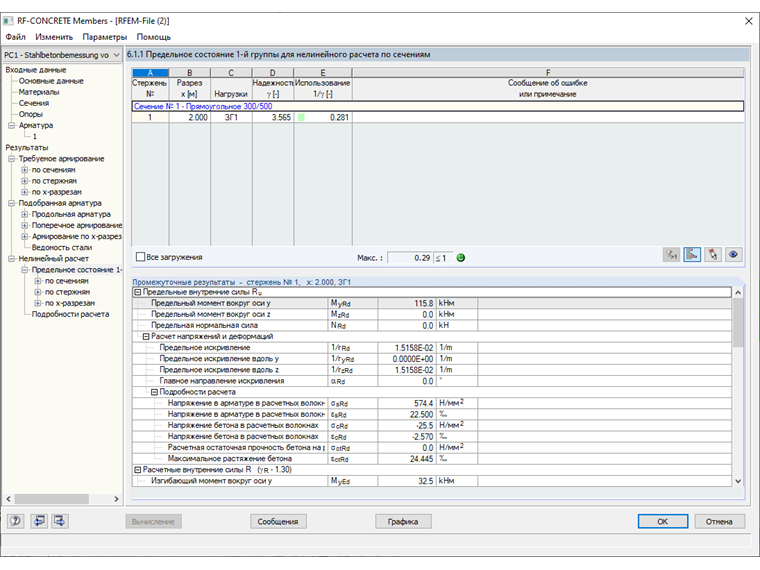The width and height of the screenshot is (760, 570).
Task: Click the navigator horizontal scrollbar left arrow
Action: (8, 499)
